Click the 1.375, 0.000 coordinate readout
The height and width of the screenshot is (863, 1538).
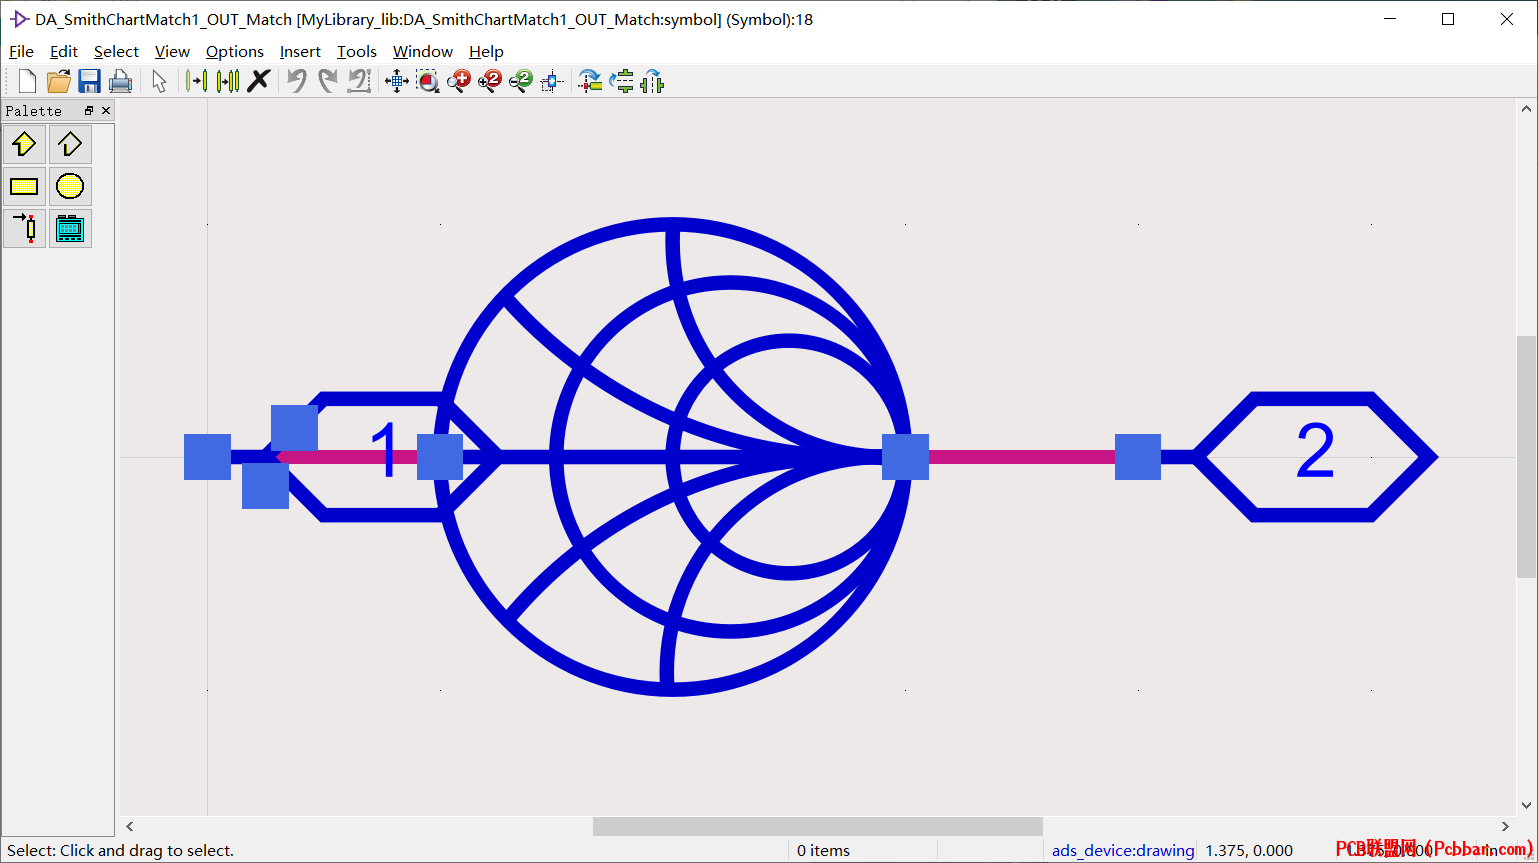coord(1249,851)
